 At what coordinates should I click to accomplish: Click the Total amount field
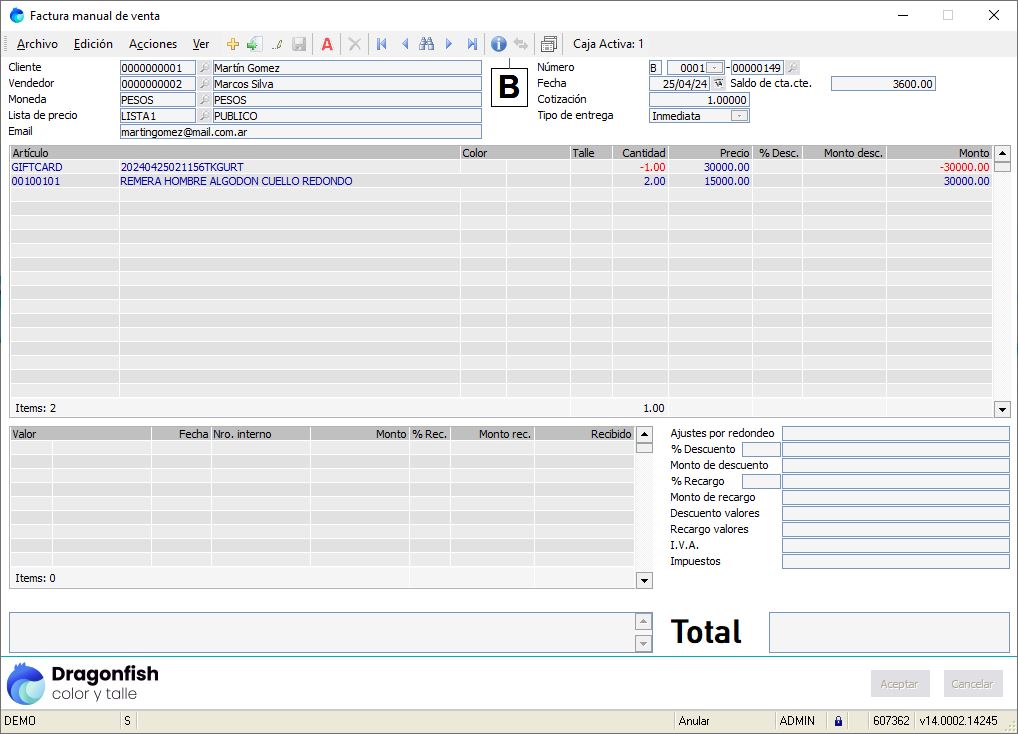889,632
